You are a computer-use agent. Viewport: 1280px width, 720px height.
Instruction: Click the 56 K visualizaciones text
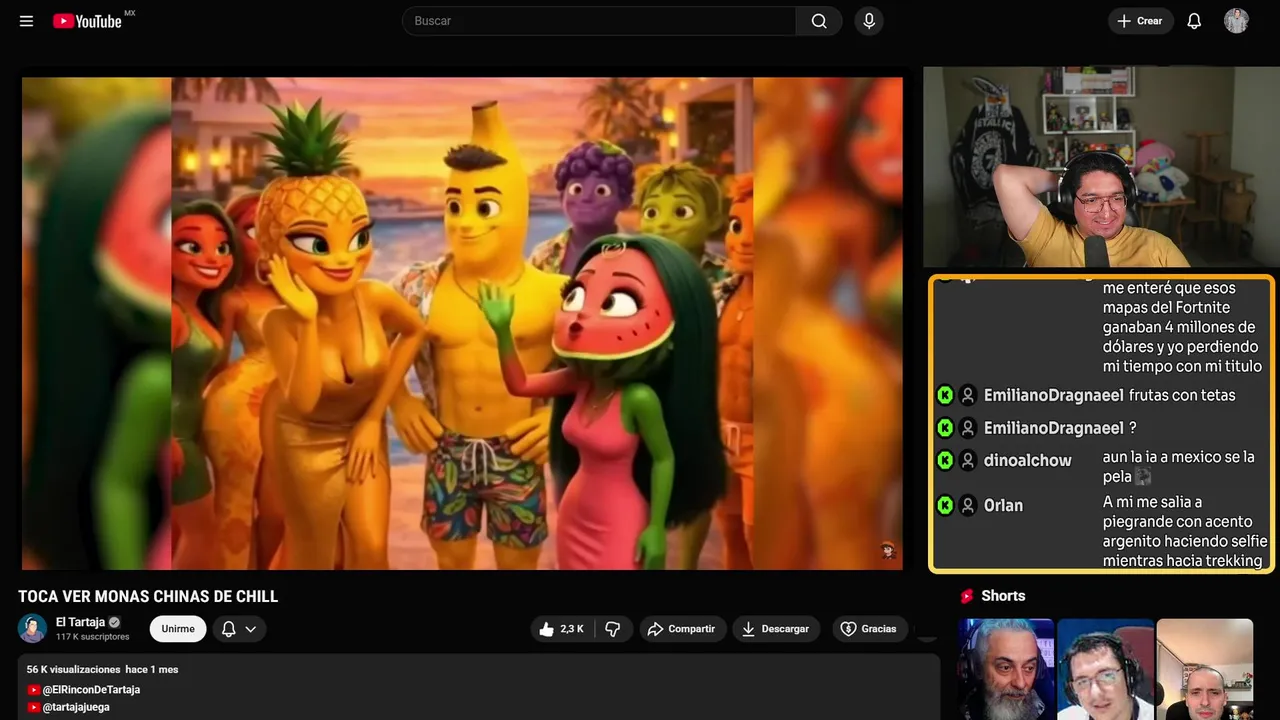tap(73, 669)
